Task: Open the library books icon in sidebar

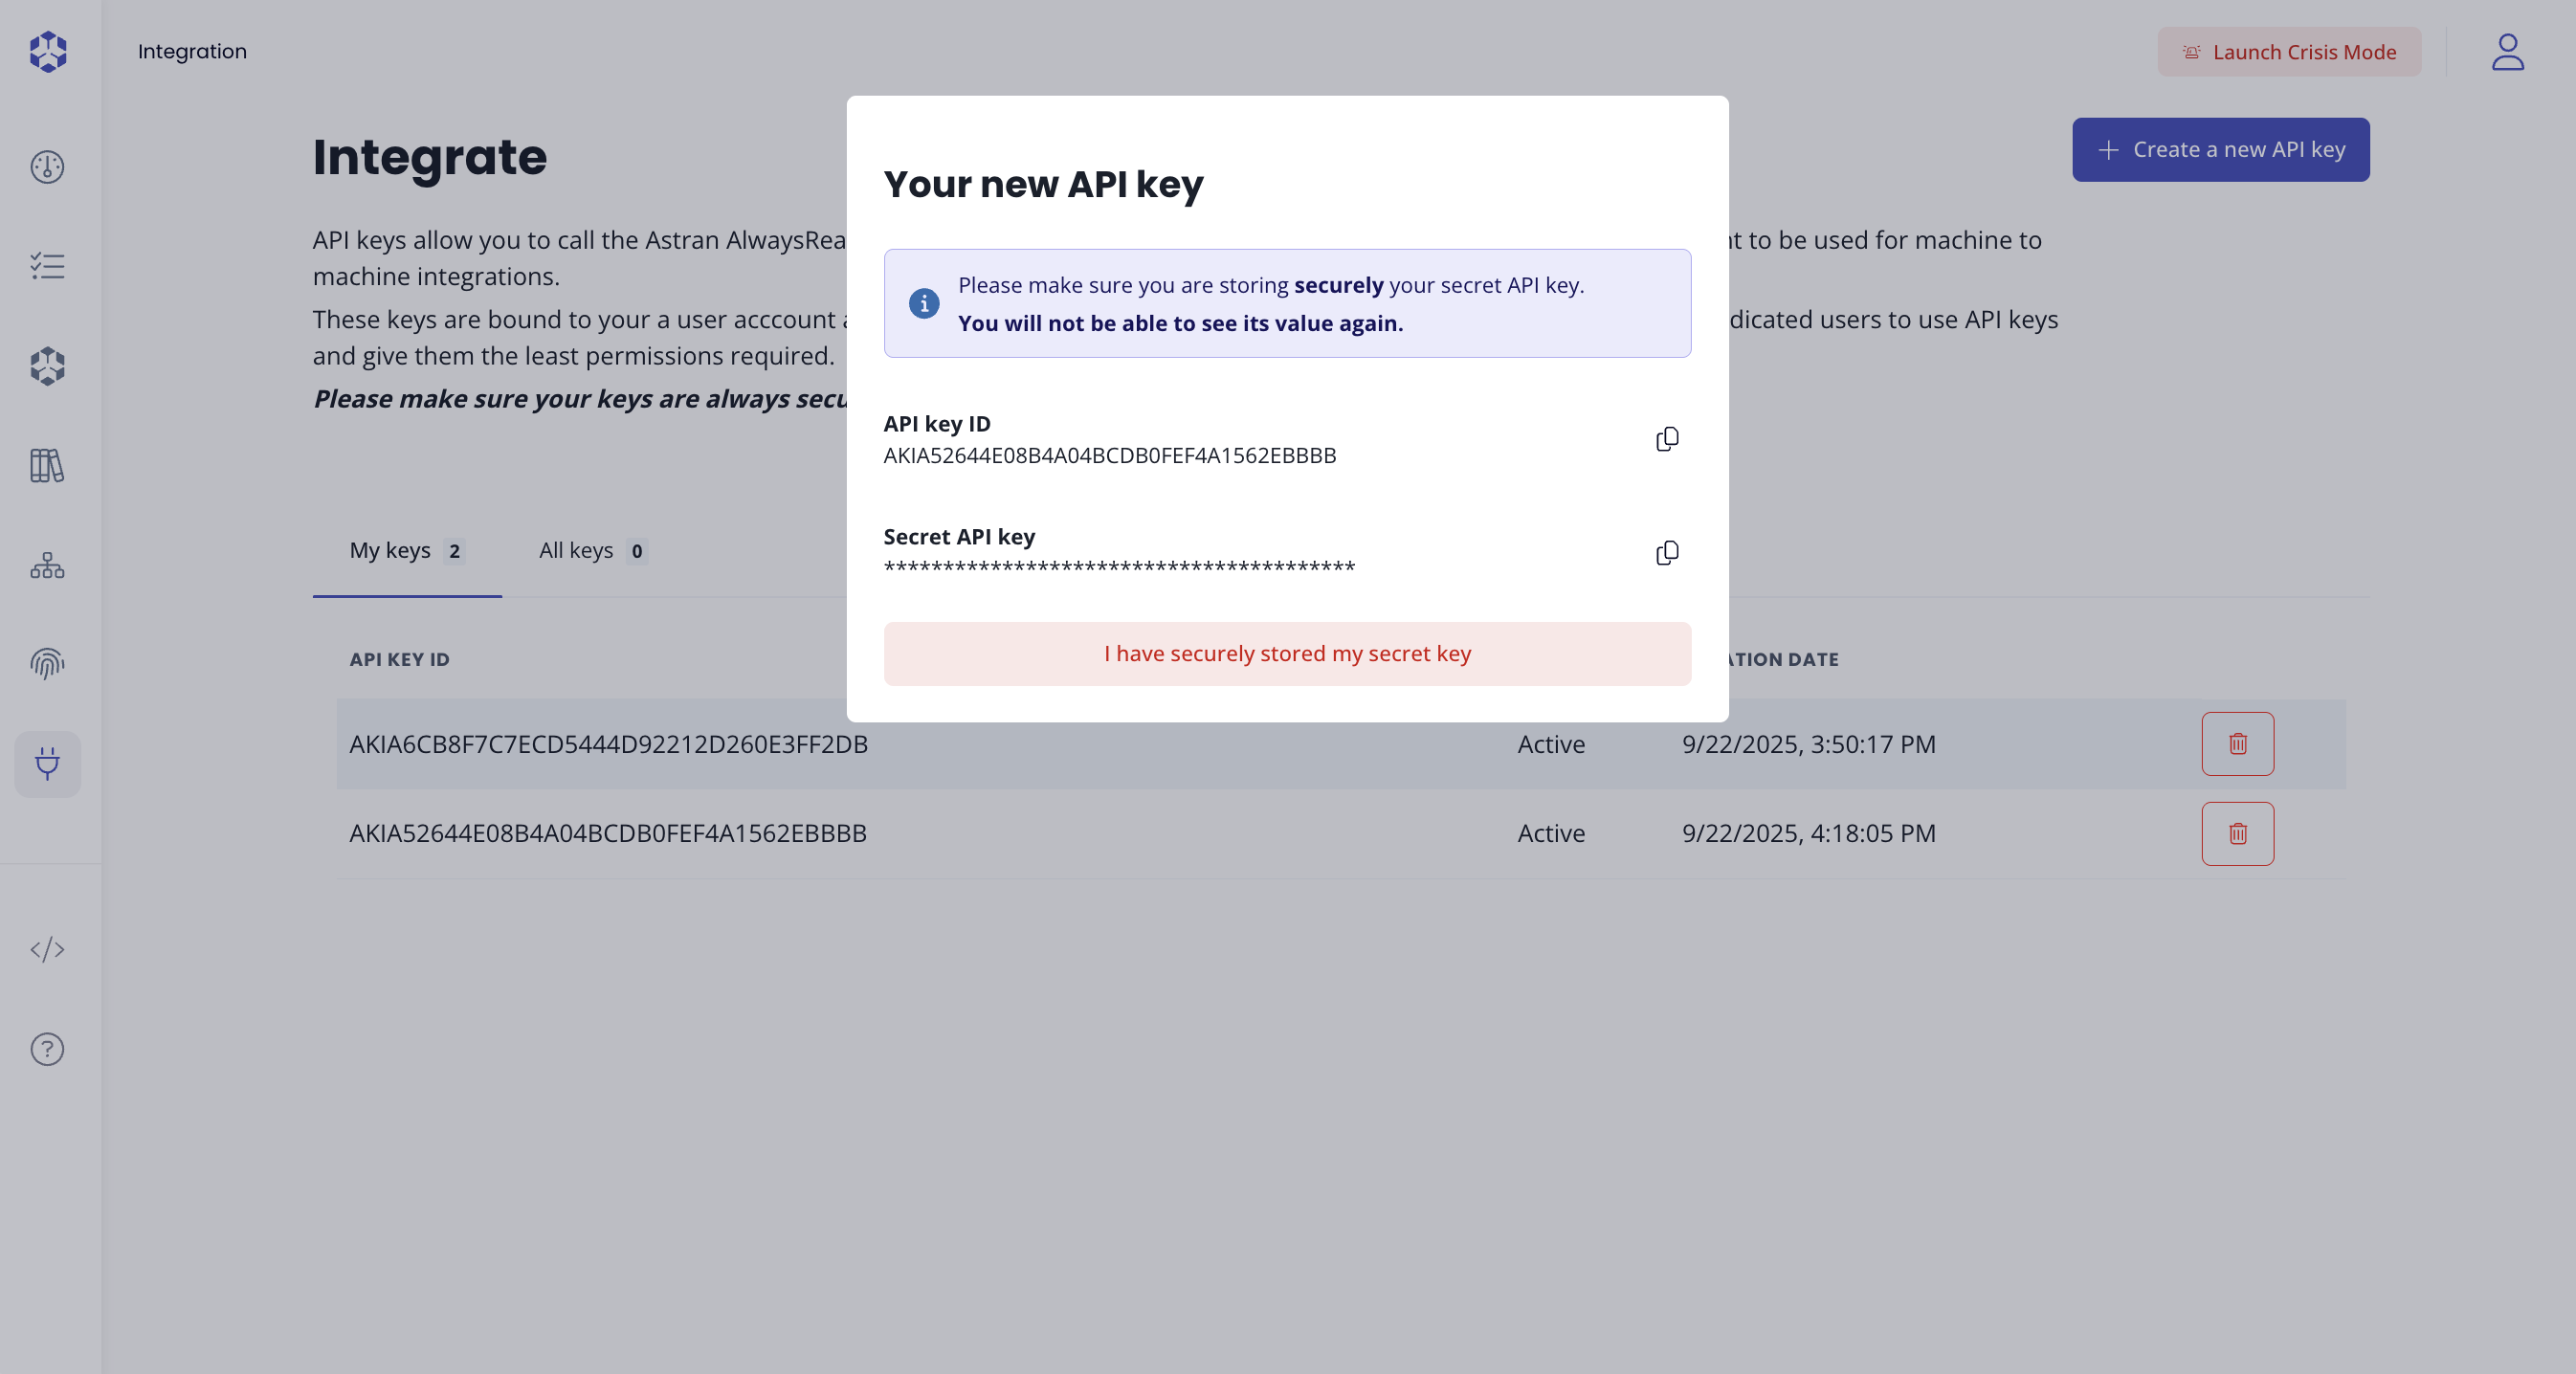Action: tap(47, 466)
